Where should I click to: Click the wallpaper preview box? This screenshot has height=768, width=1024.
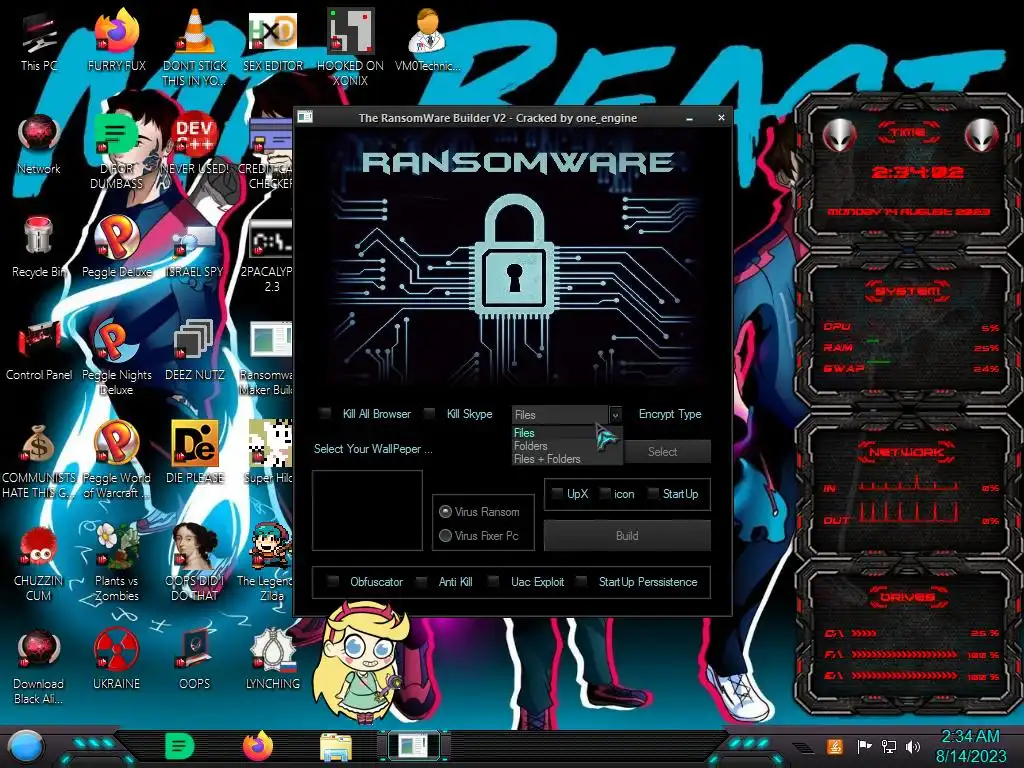[367, 510]
